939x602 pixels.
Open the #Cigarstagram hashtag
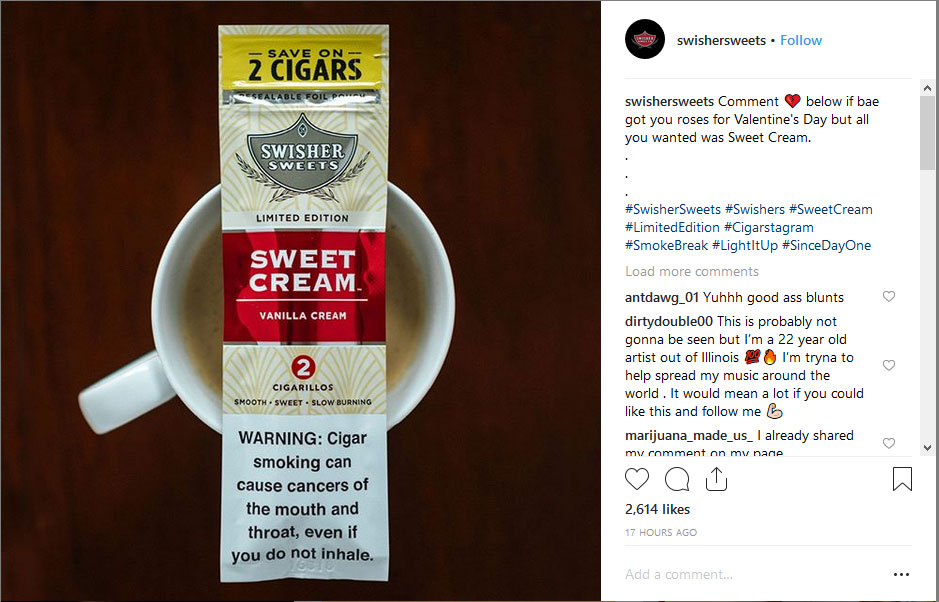[768, 227]
